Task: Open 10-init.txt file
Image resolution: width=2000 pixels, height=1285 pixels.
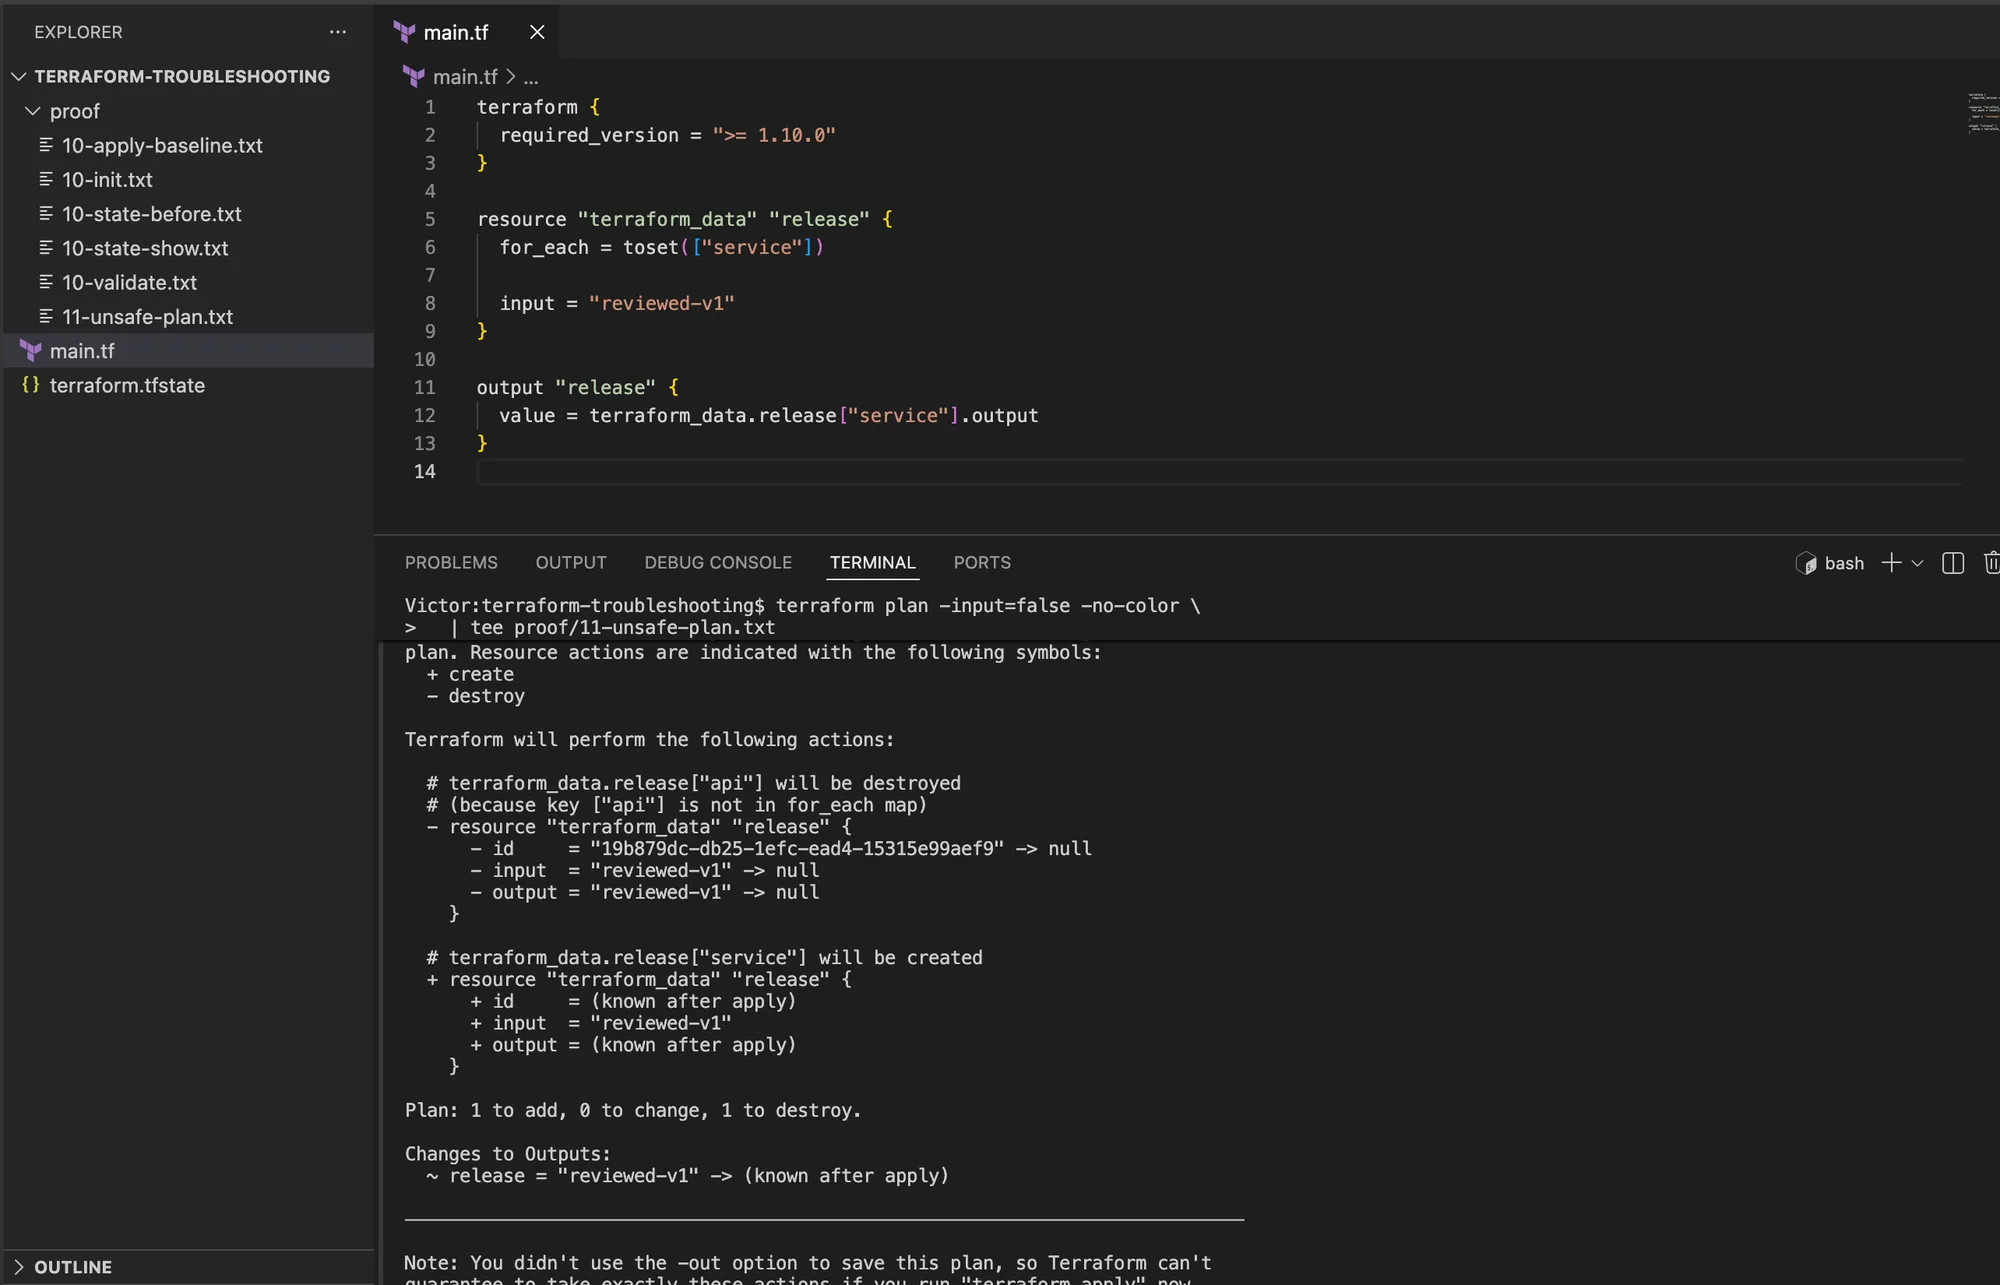Action: (x=107, y=179)
